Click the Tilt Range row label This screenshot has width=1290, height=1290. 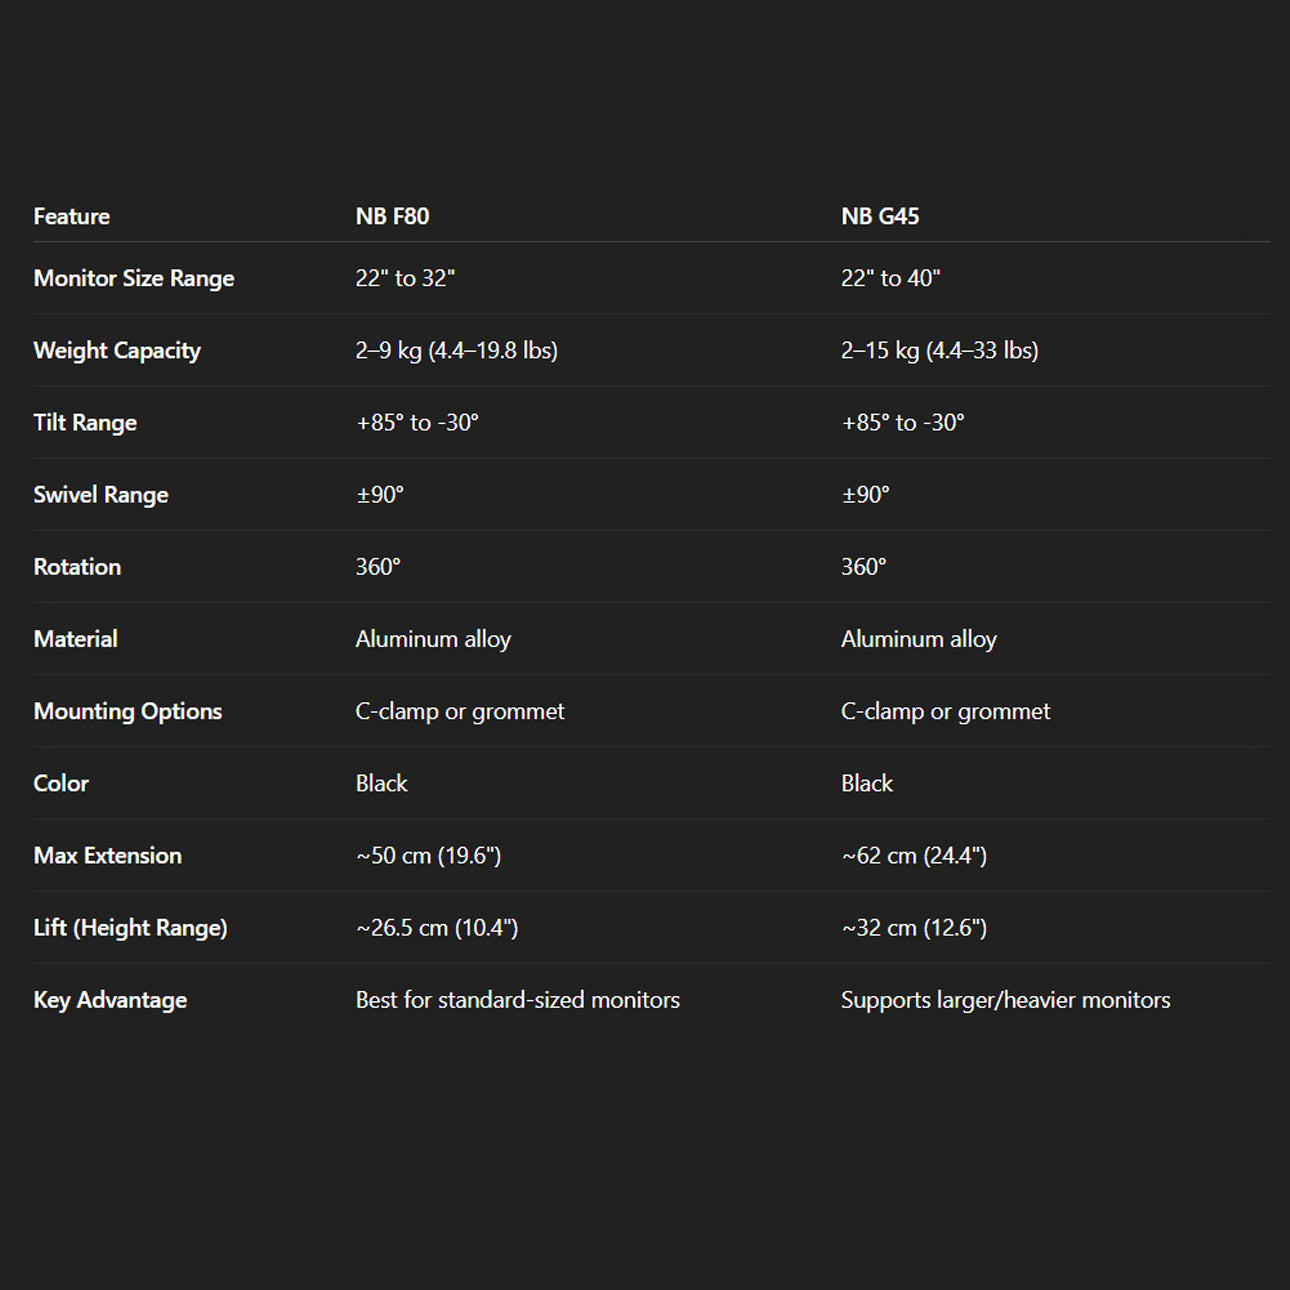85,422
